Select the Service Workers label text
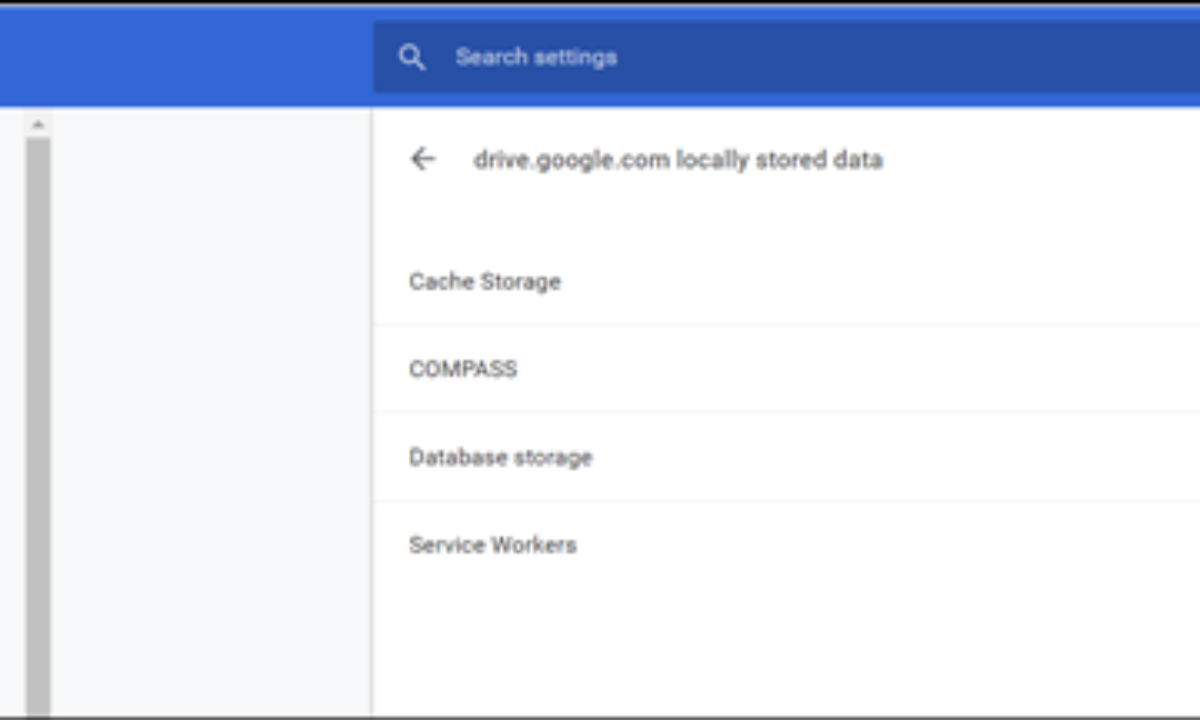1200x720 pixels. click(x=492, y=545)
